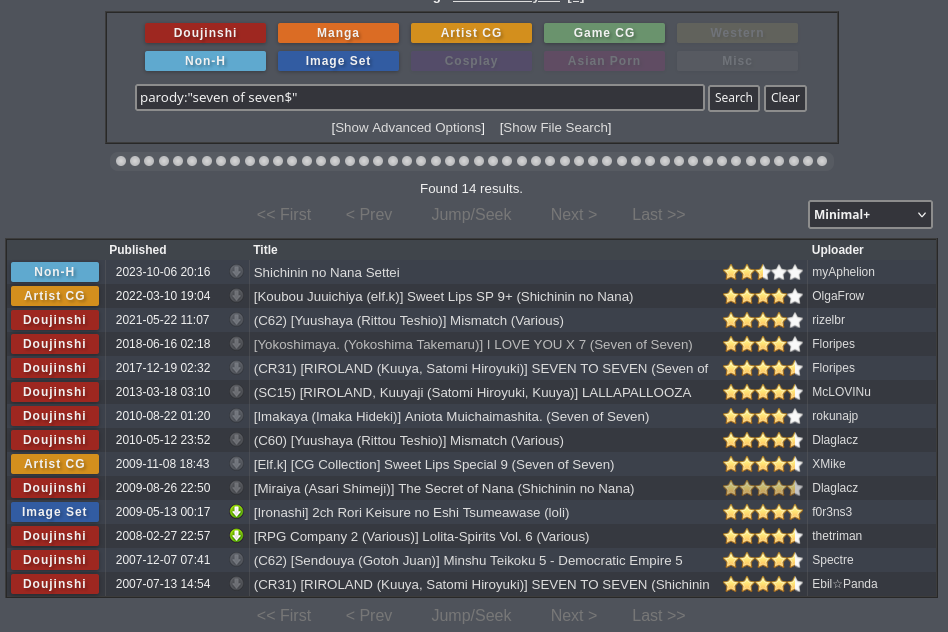Open Show File Search link
The width and height of the screenshot is (948, 632).
555,128
